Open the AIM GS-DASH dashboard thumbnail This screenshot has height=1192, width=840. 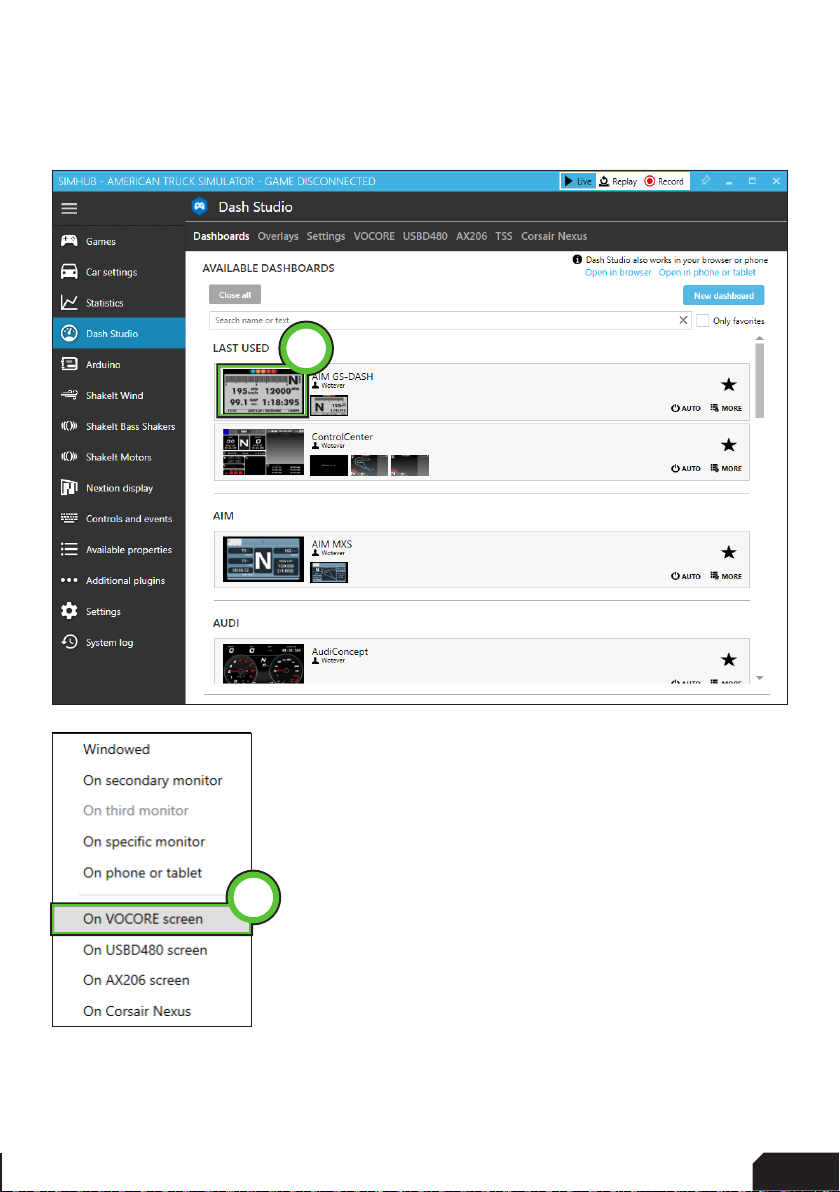[262, 392]
